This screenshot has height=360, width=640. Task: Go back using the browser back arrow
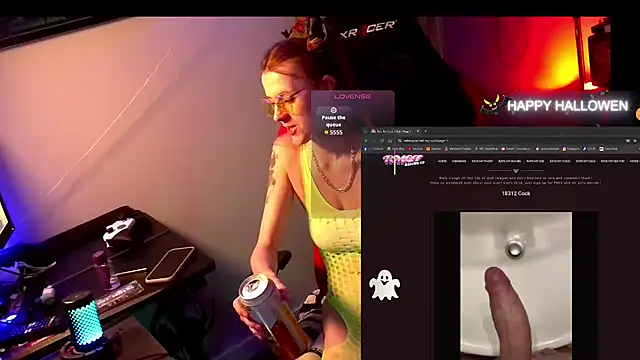tap(366, 141)
